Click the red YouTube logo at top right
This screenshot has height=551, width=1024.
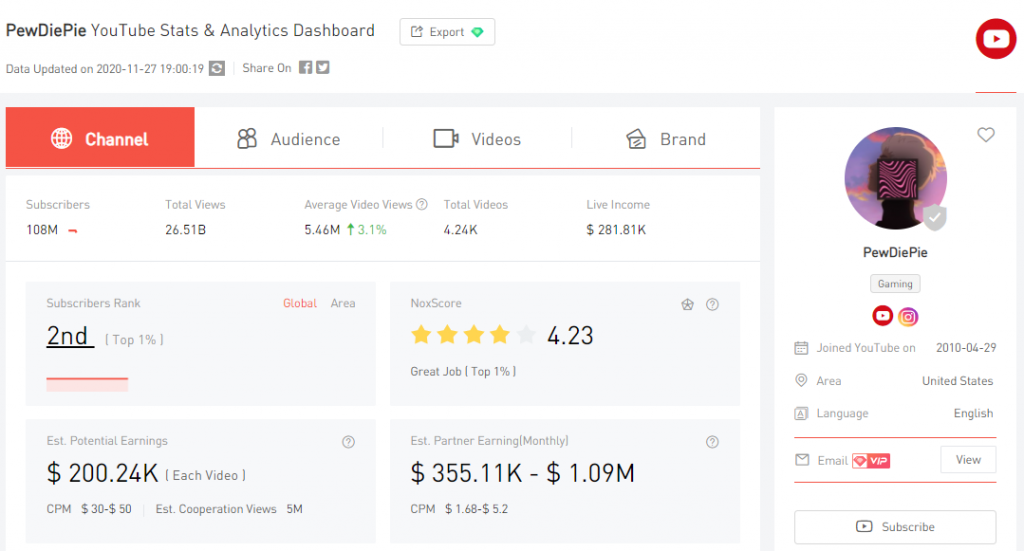point(996,39)
